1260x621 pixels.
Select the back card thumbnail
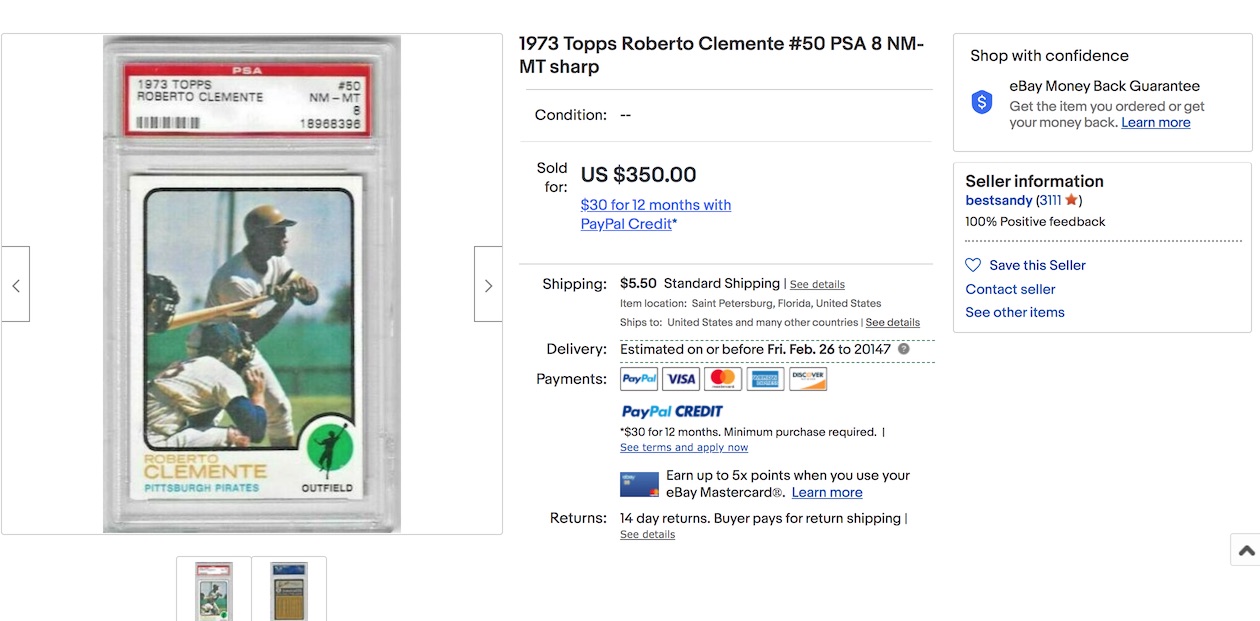289,590
